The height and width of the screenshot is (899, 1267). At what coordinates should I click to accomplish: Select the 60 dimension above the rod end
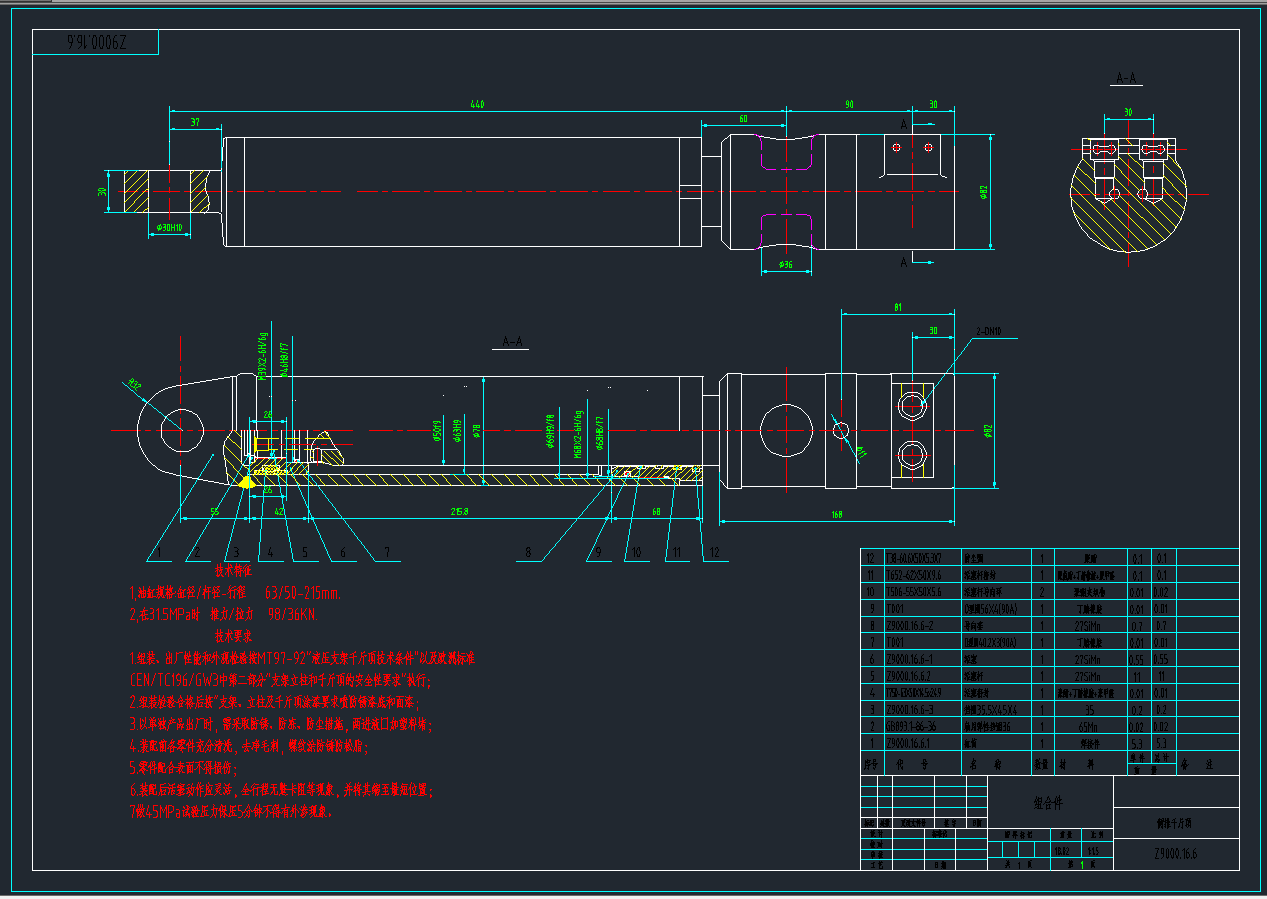pos(743,119)
